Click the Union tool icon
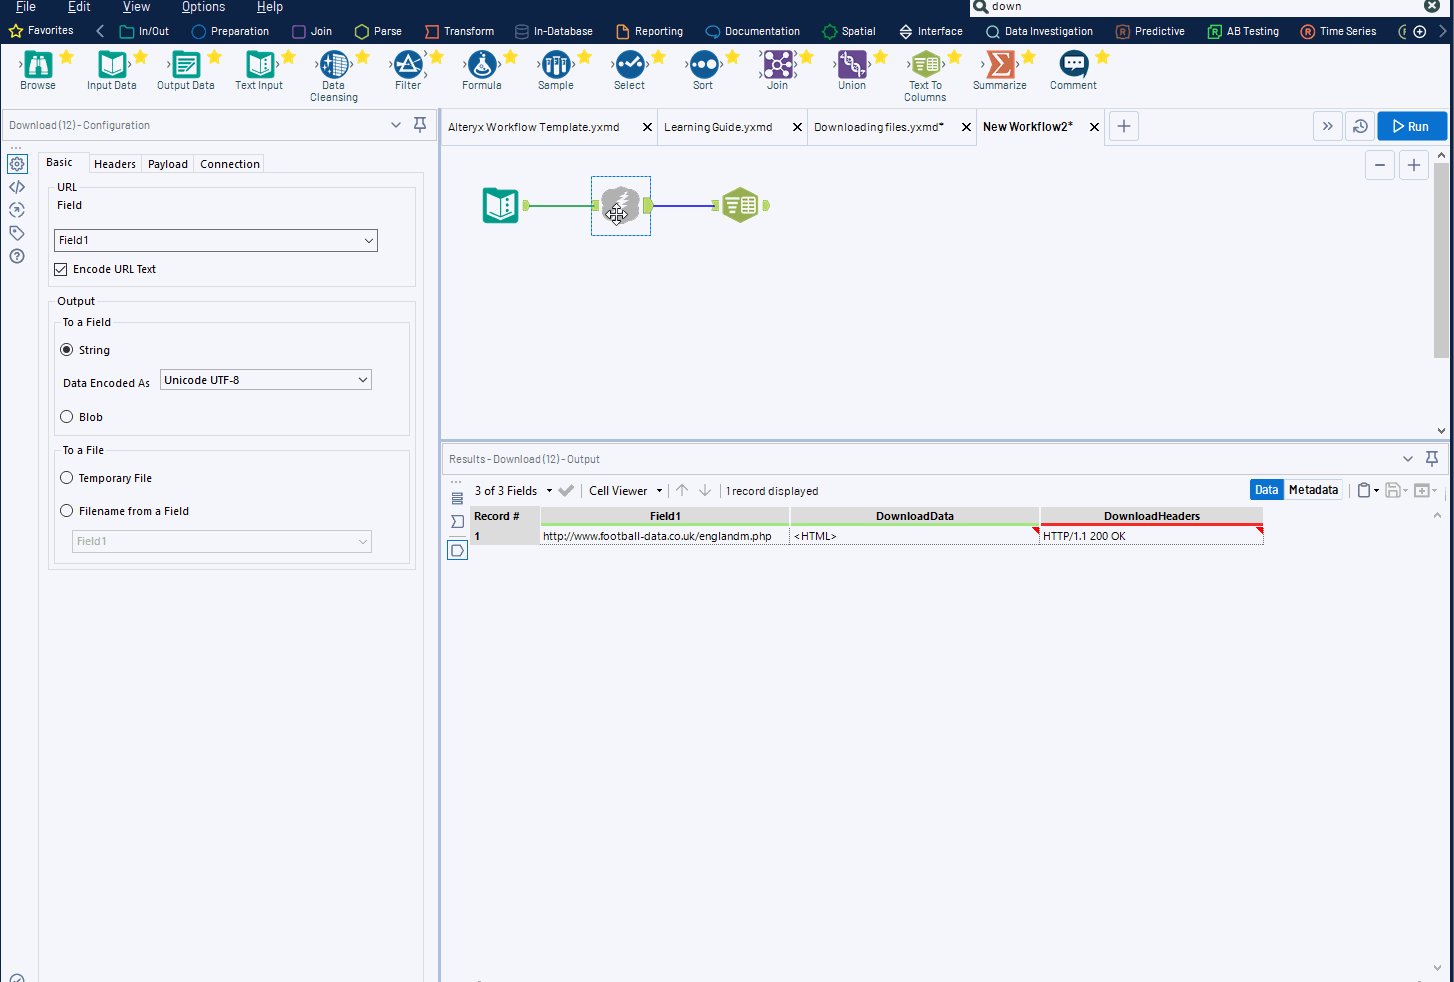 pyautogui.click(x=852, y=66)
